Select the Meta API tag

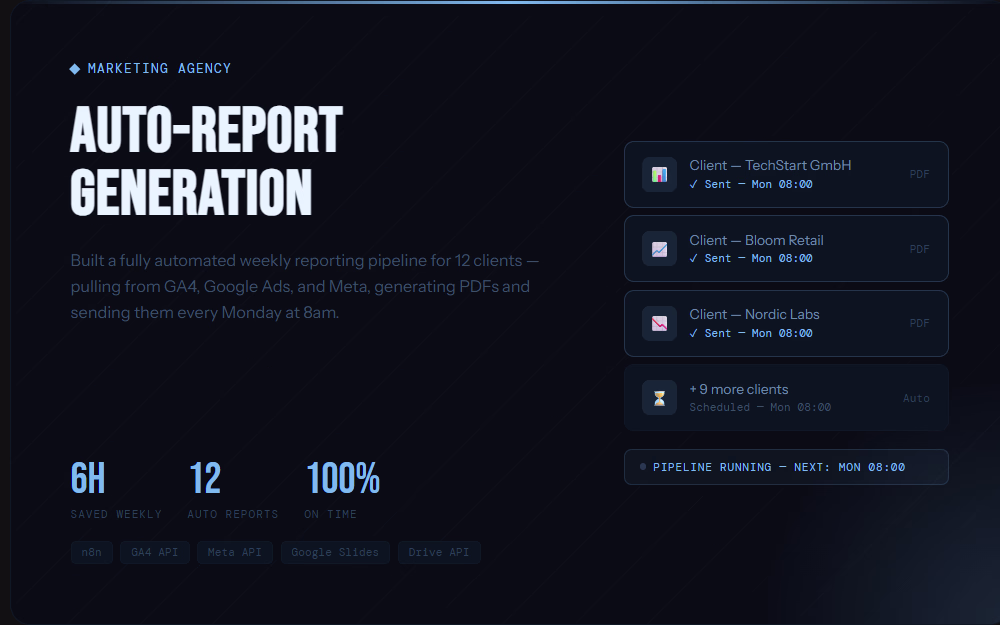pos(235,552)
